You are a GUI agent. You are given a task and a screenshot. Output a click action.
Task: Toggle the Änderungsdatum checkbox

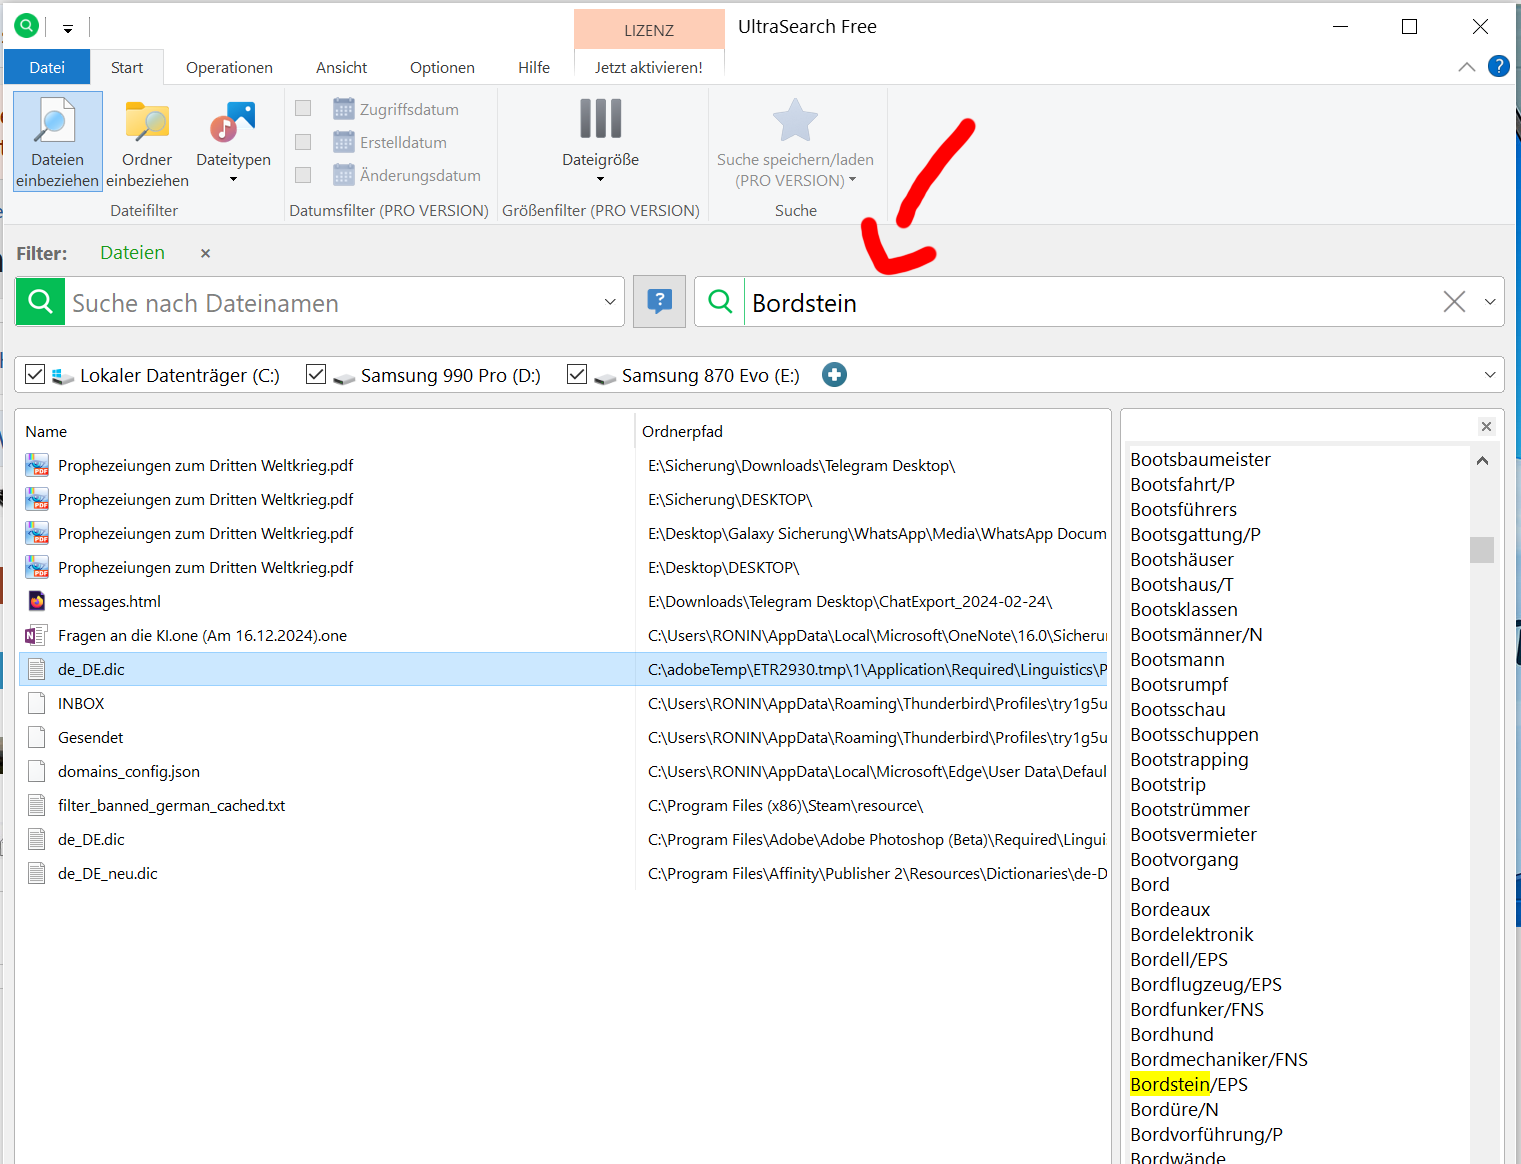tap(303, 175)
